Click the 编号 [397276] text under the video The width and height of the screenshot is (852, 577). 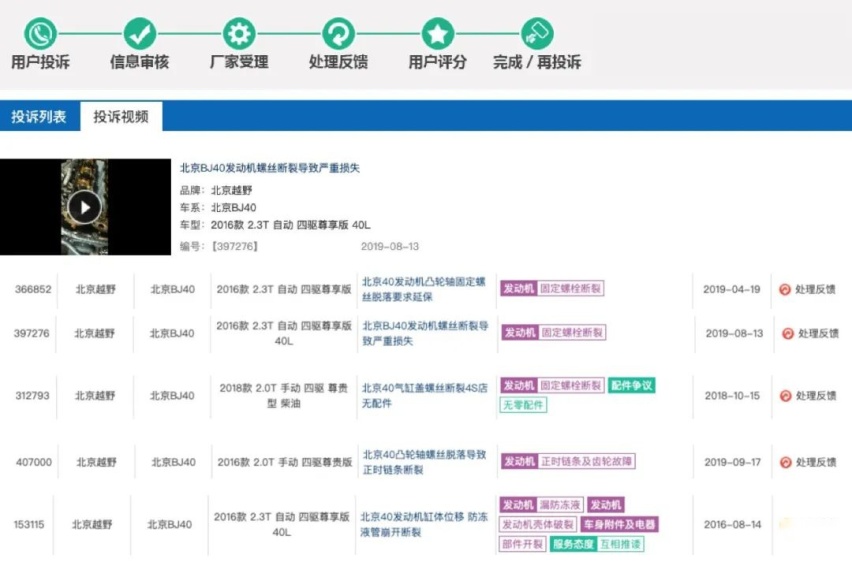[219, 247]
